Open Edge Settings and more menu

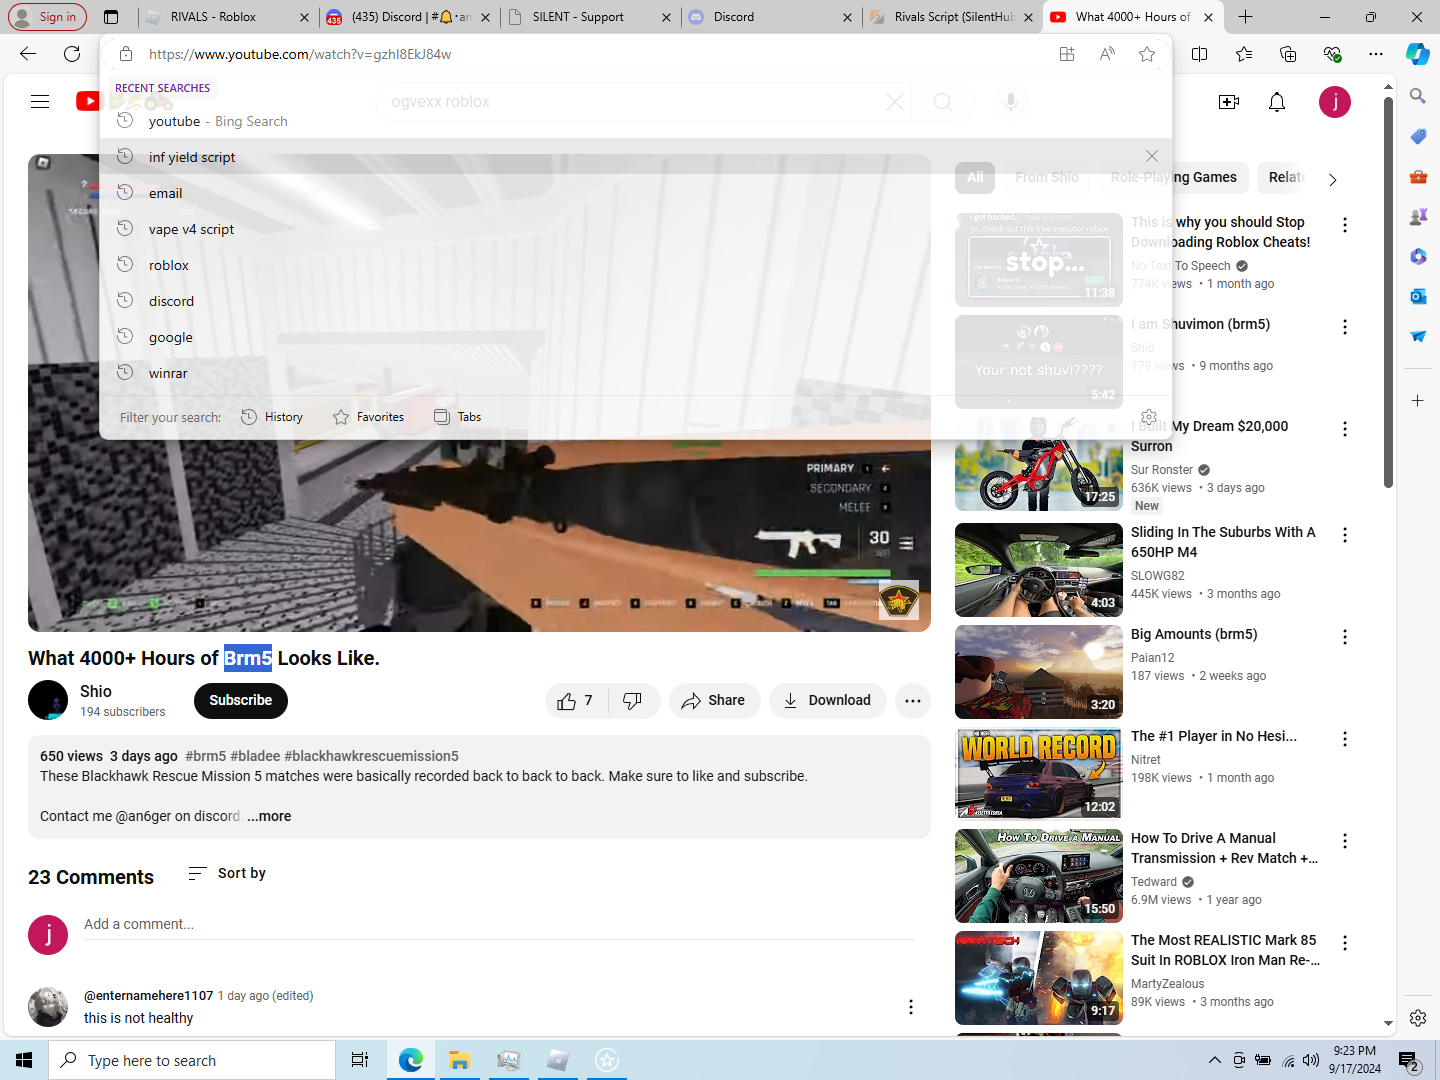point(1376,54)
